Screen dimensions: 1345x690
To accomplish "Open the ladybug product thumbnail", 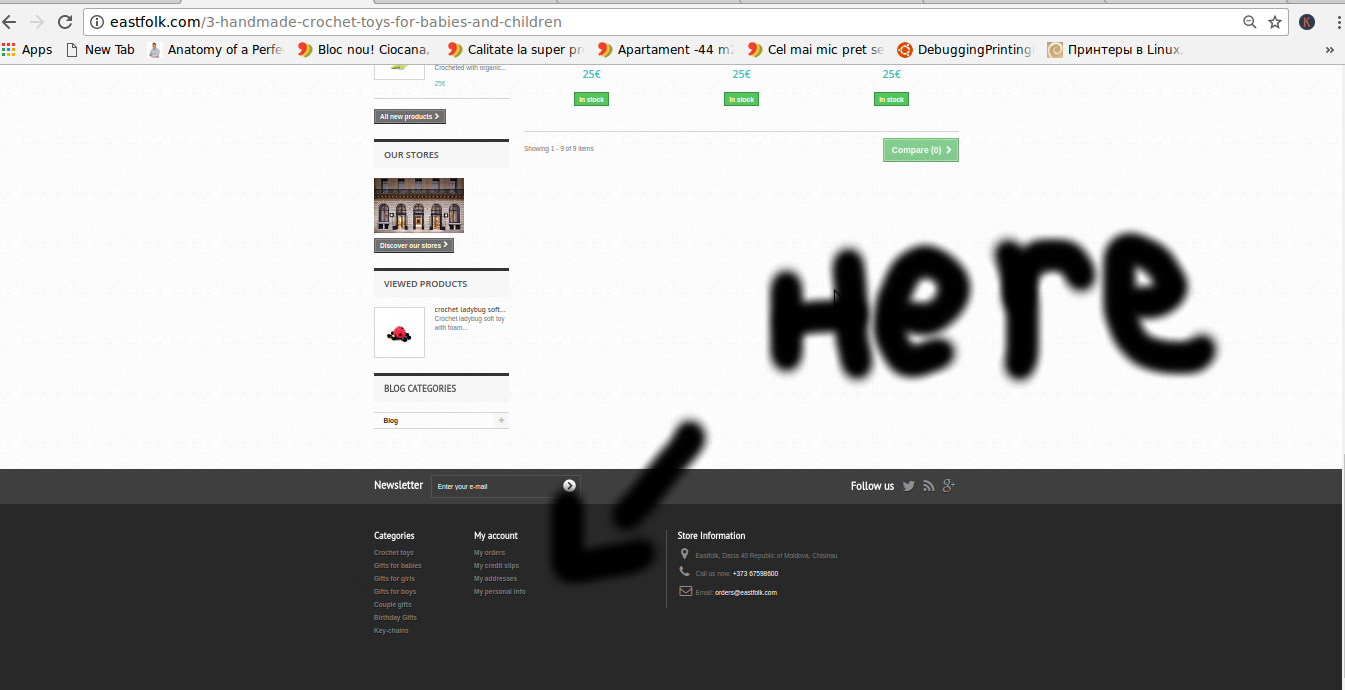I will coord(399,332).
